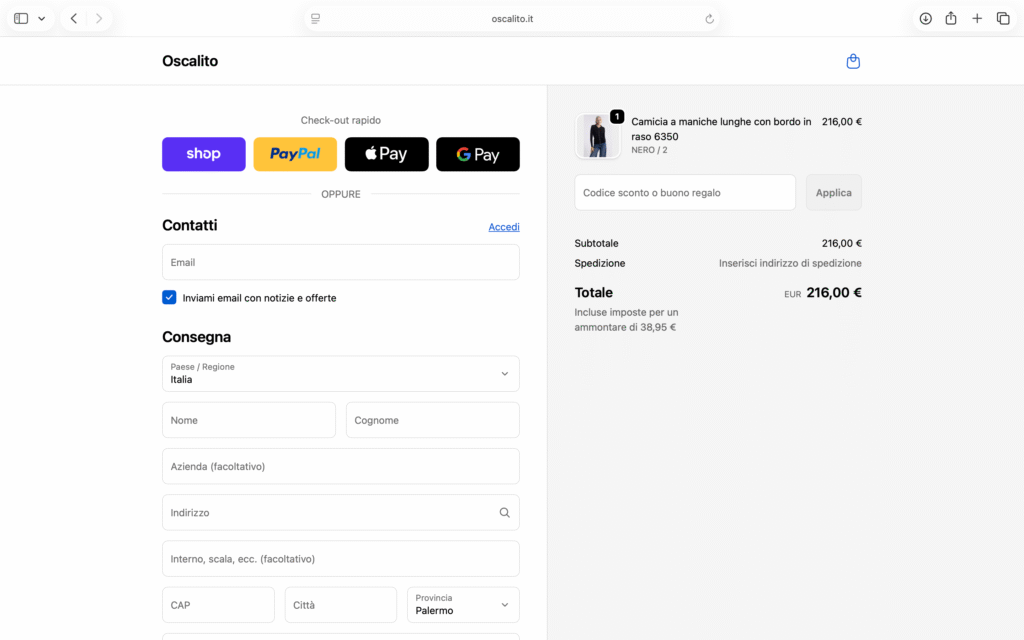Image resolution: width=1024 pixels, height=640 pixels.
Task: Click the Contatti section heading
Action: tap(189, 225)
